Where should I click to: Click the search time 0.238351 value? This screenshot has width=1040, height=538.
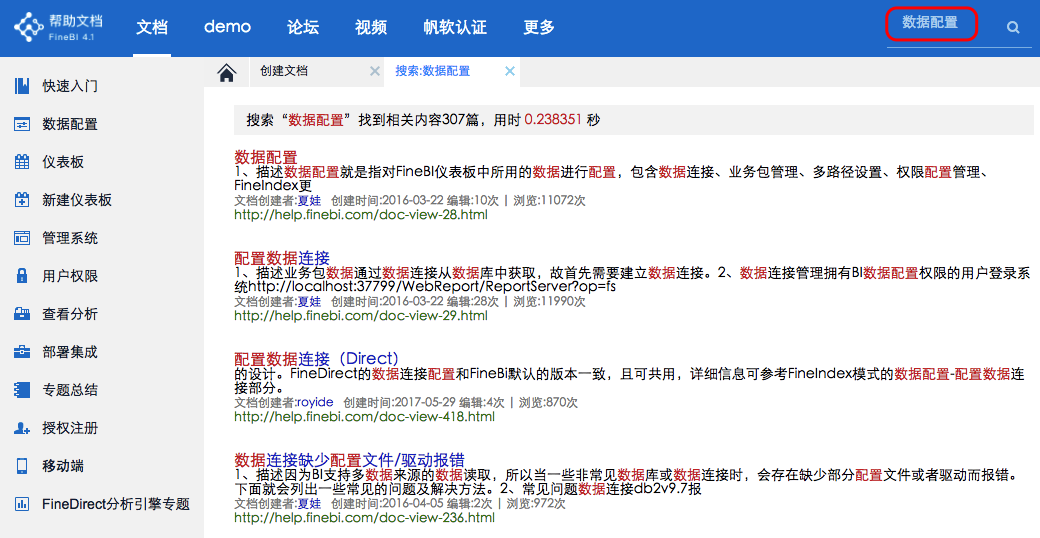click(552, 120)
